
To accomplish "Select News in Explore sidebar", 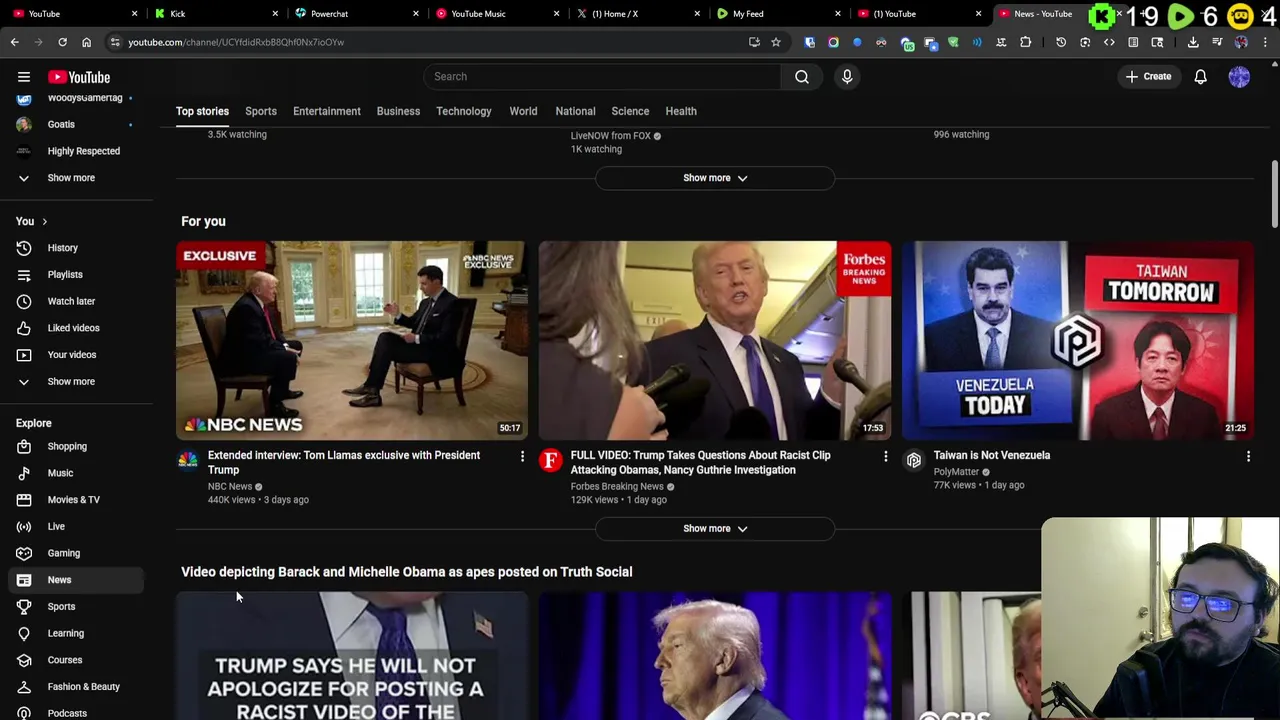I will pyautogui.click(x=77, y=580).
